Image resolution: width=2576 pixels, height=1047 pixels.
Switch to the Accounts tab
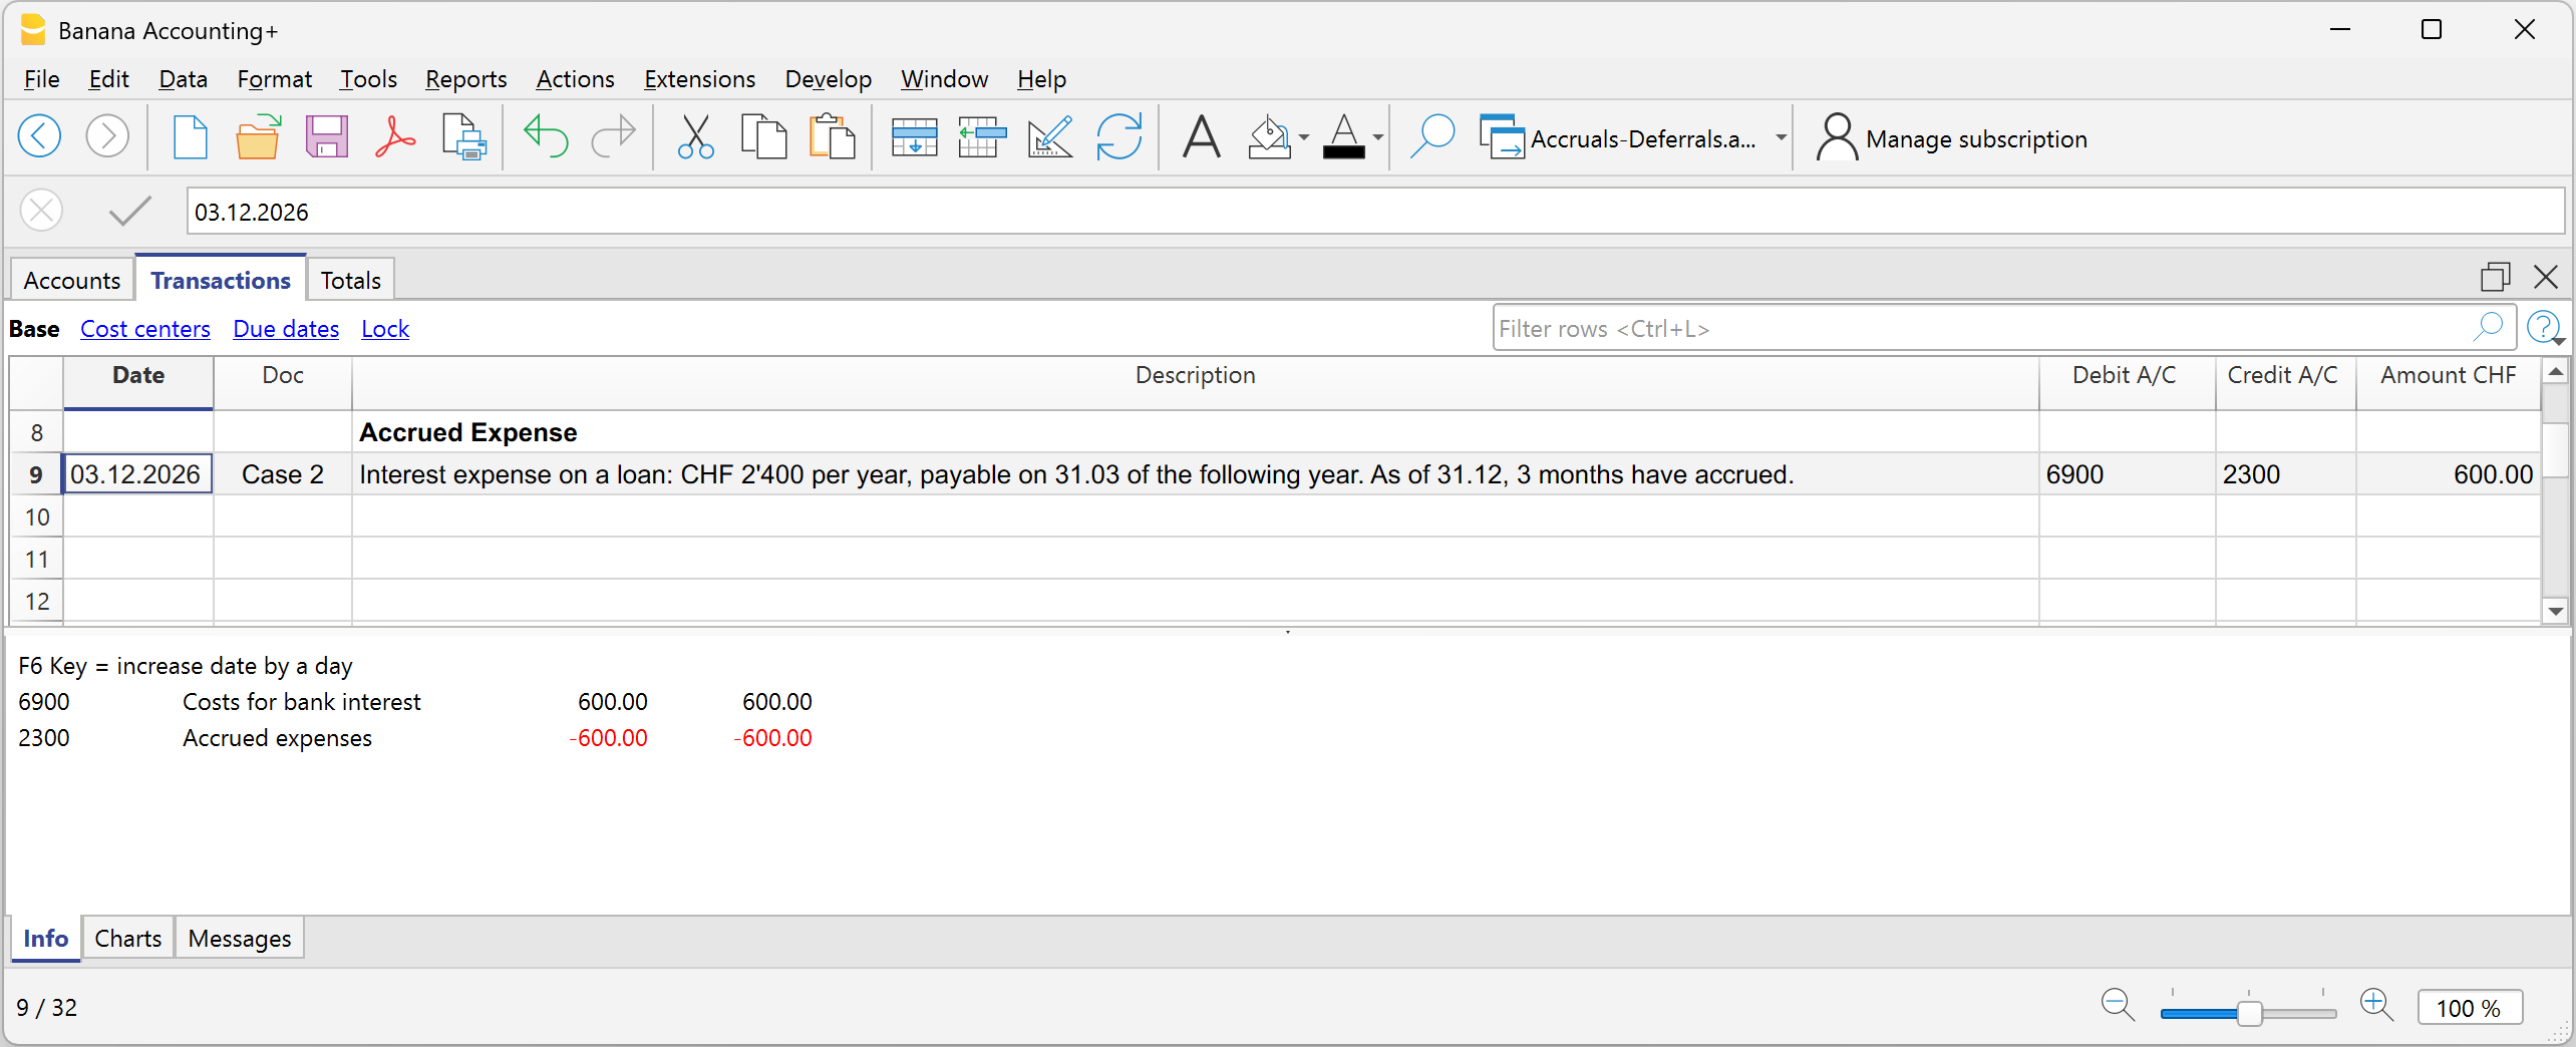click(x=72, y=280)
